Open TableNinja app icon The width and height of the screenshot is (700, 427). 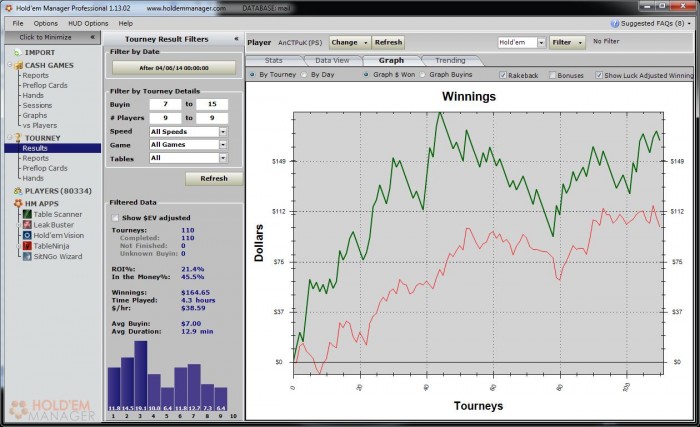click(27, 246)
